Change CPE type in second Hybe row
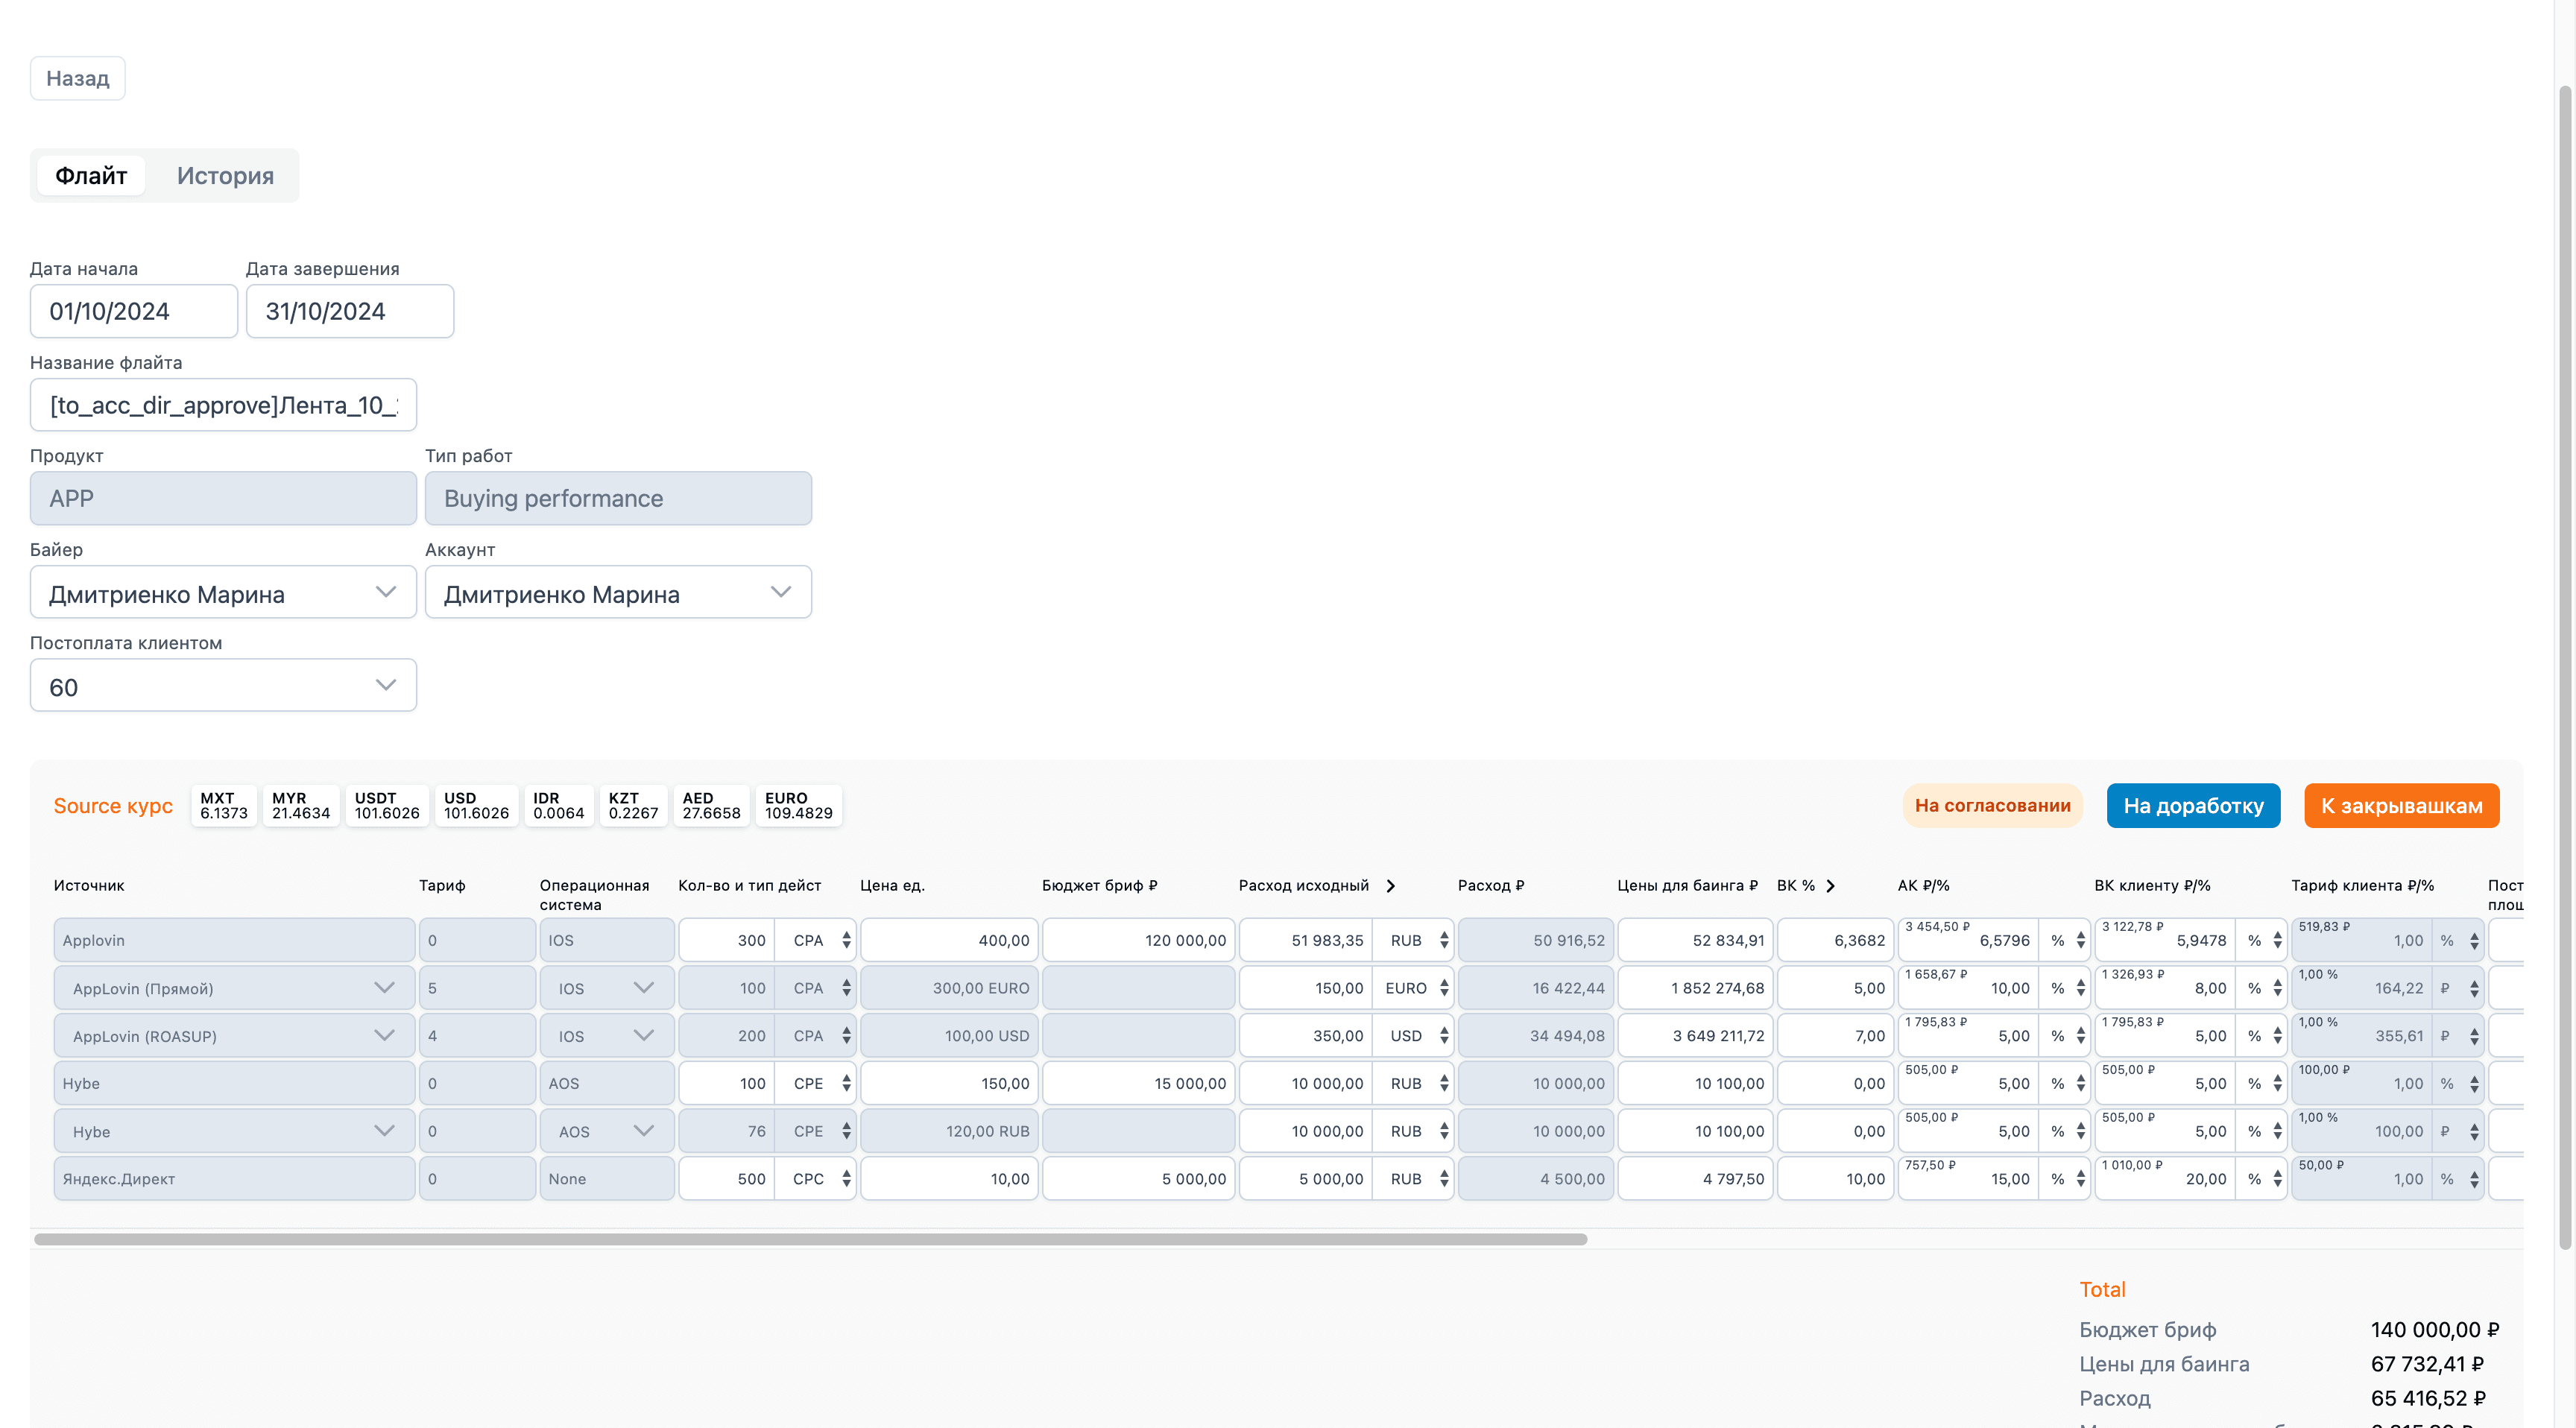2576x1428 pixels. click(x=816, y=1131)
